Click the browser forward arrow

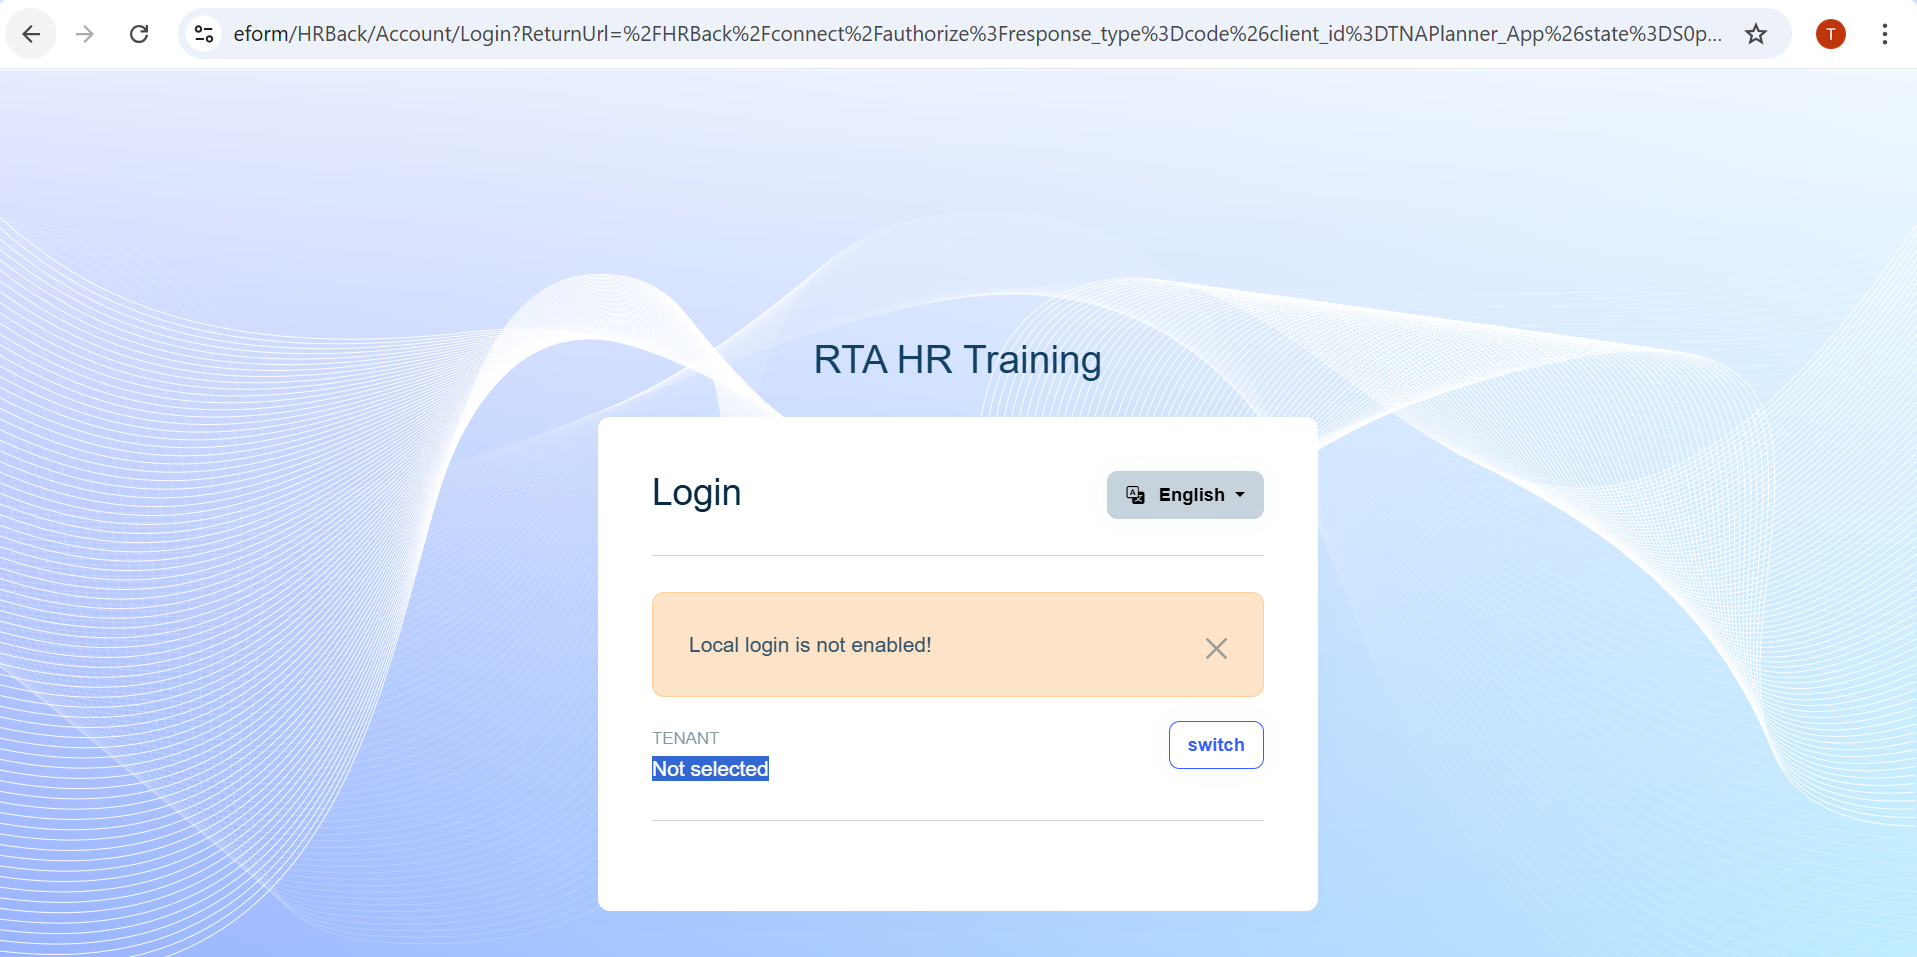(x=85, y=34)
